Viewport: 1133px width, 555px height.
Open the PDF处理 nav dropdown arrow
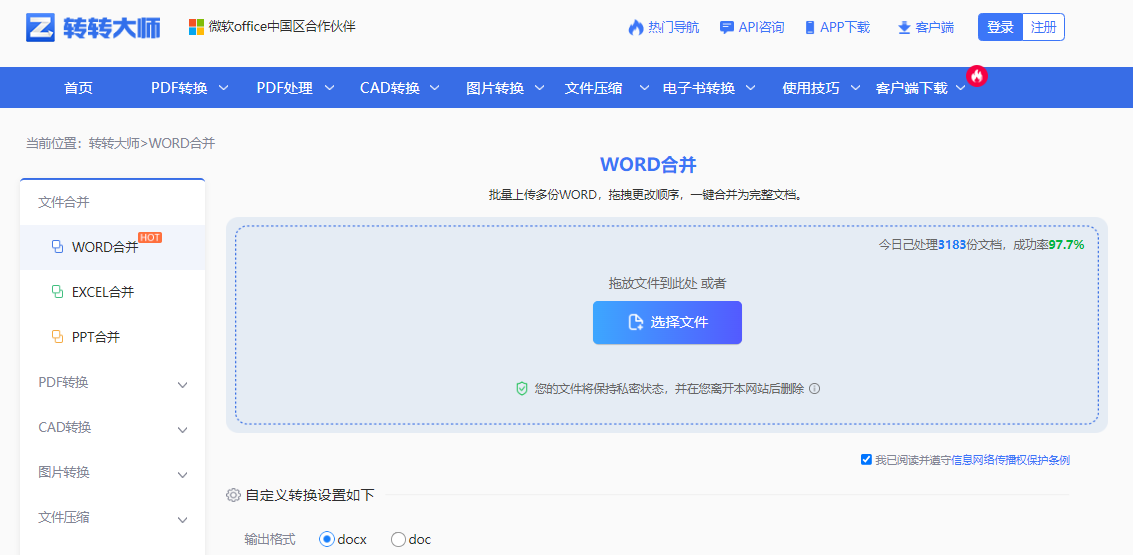(x=329, y=88)
